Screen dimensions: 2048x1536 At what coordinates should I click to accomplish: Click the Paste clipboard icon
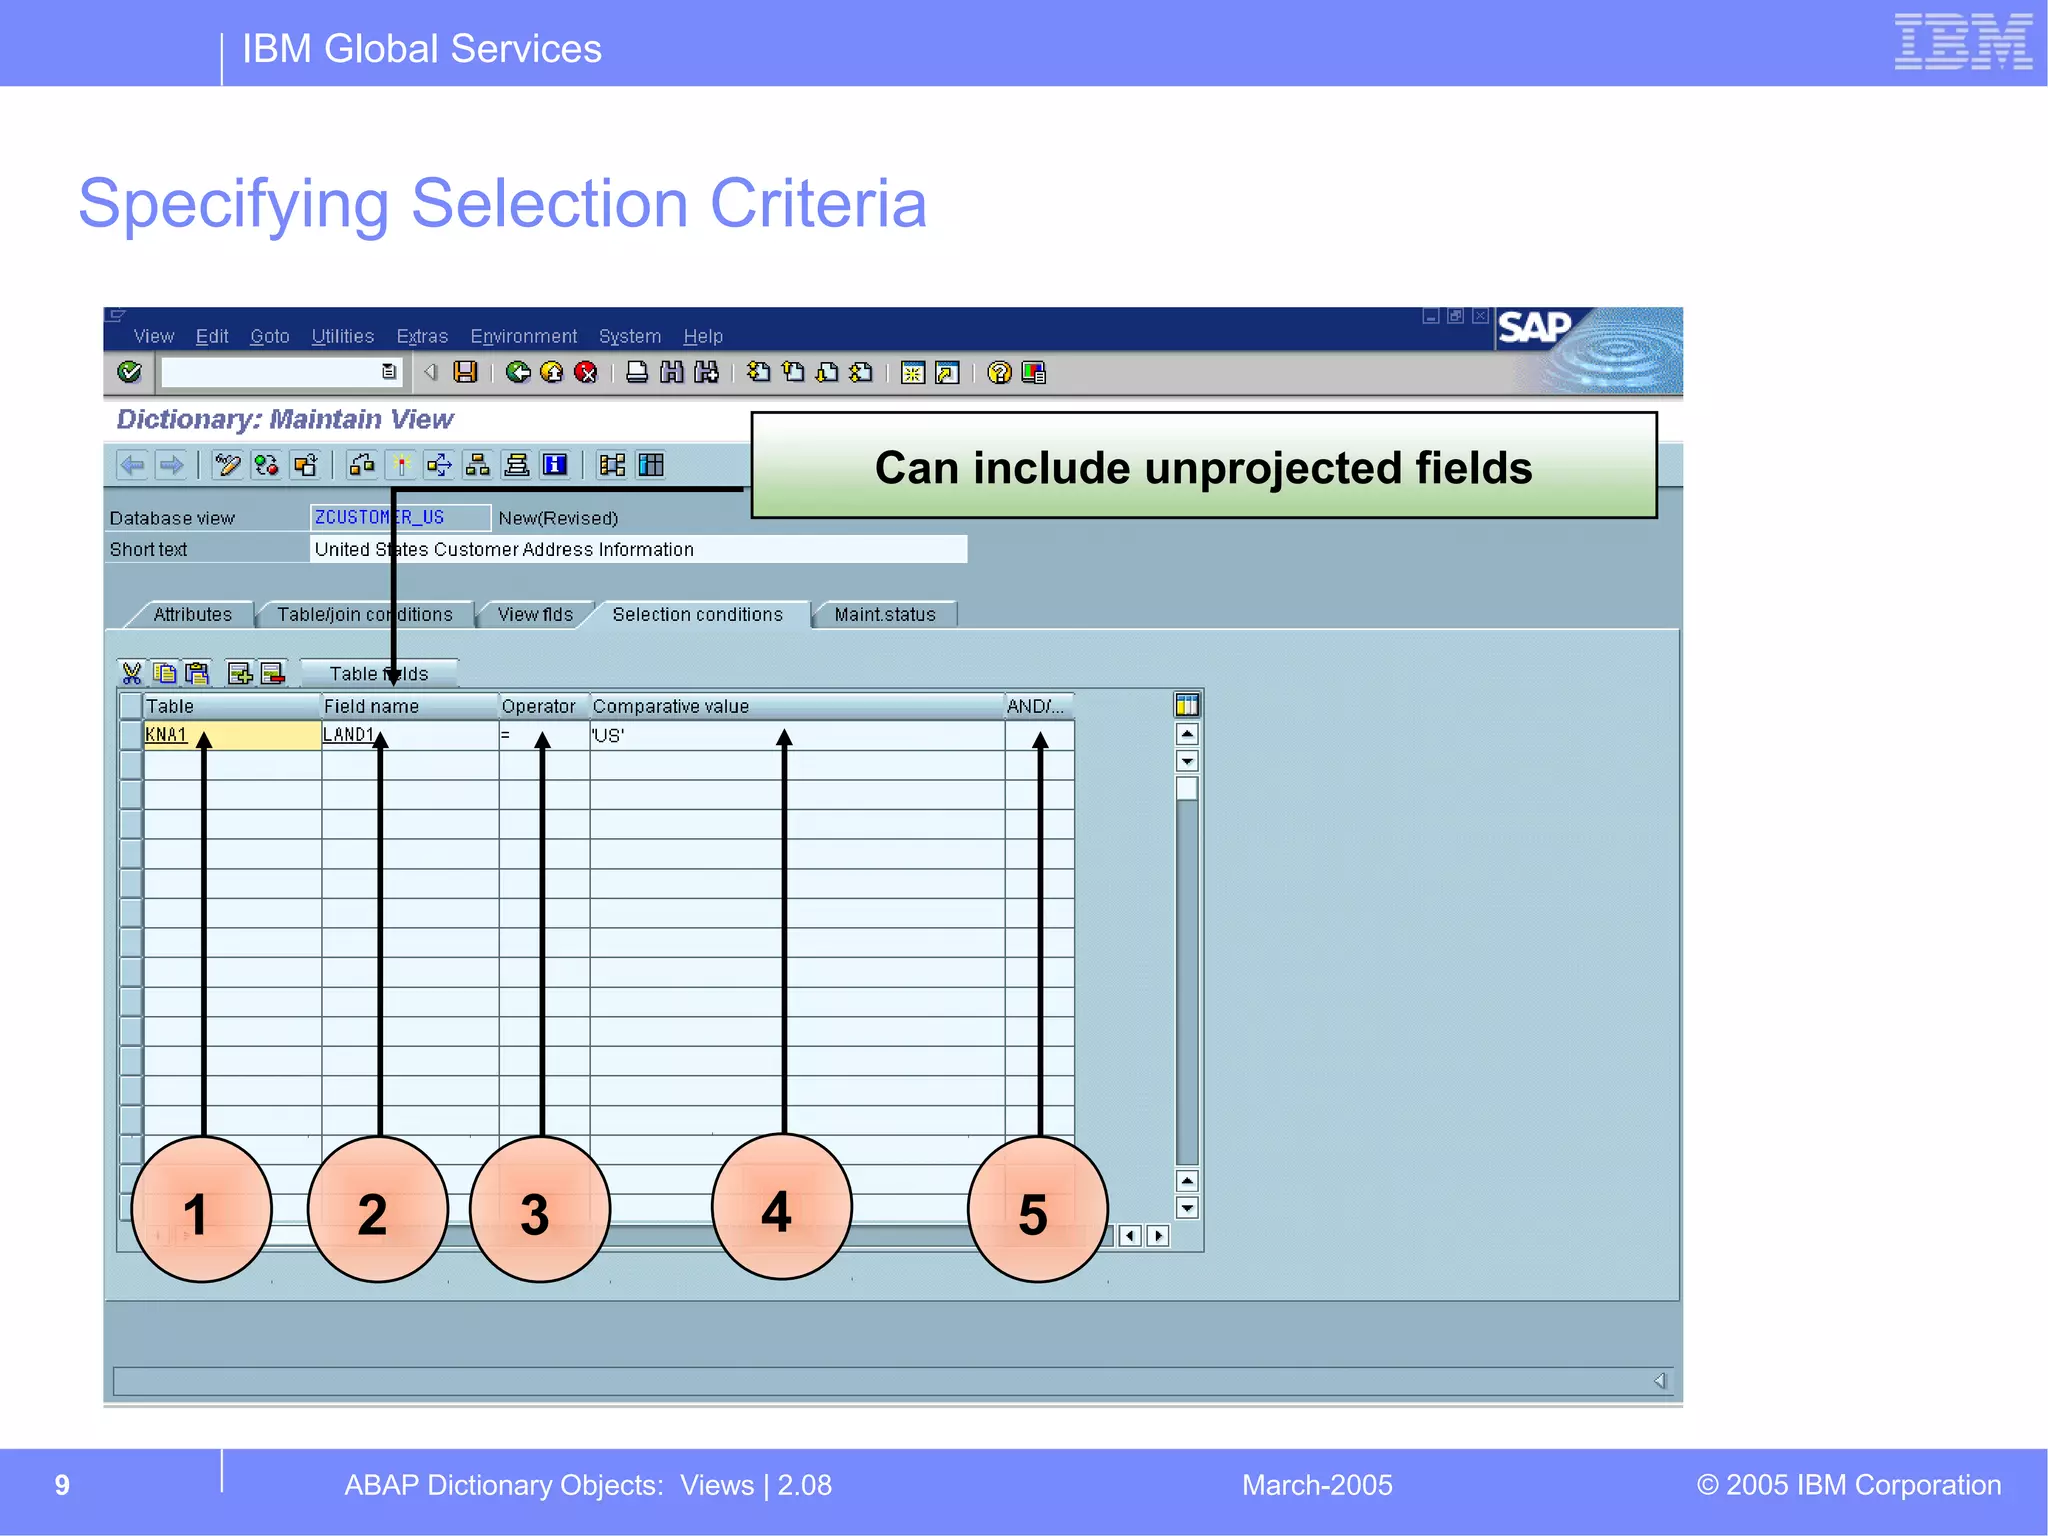click(198, 673)
